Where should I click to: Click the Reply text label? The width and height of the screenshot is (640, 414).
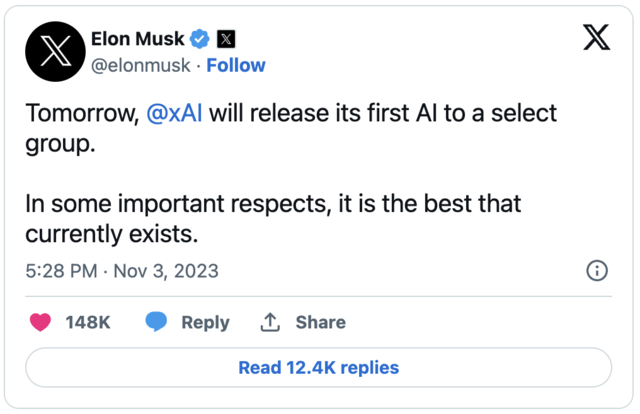tap(205, 322)
